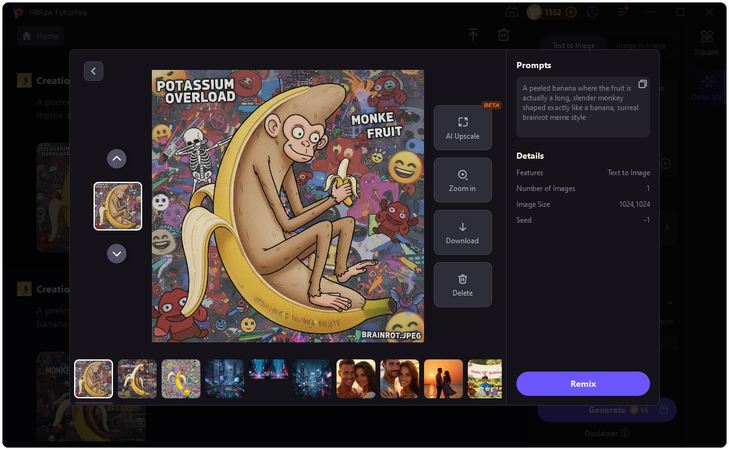
Task: Go back using the left arrow button
Action: [93, 71]
